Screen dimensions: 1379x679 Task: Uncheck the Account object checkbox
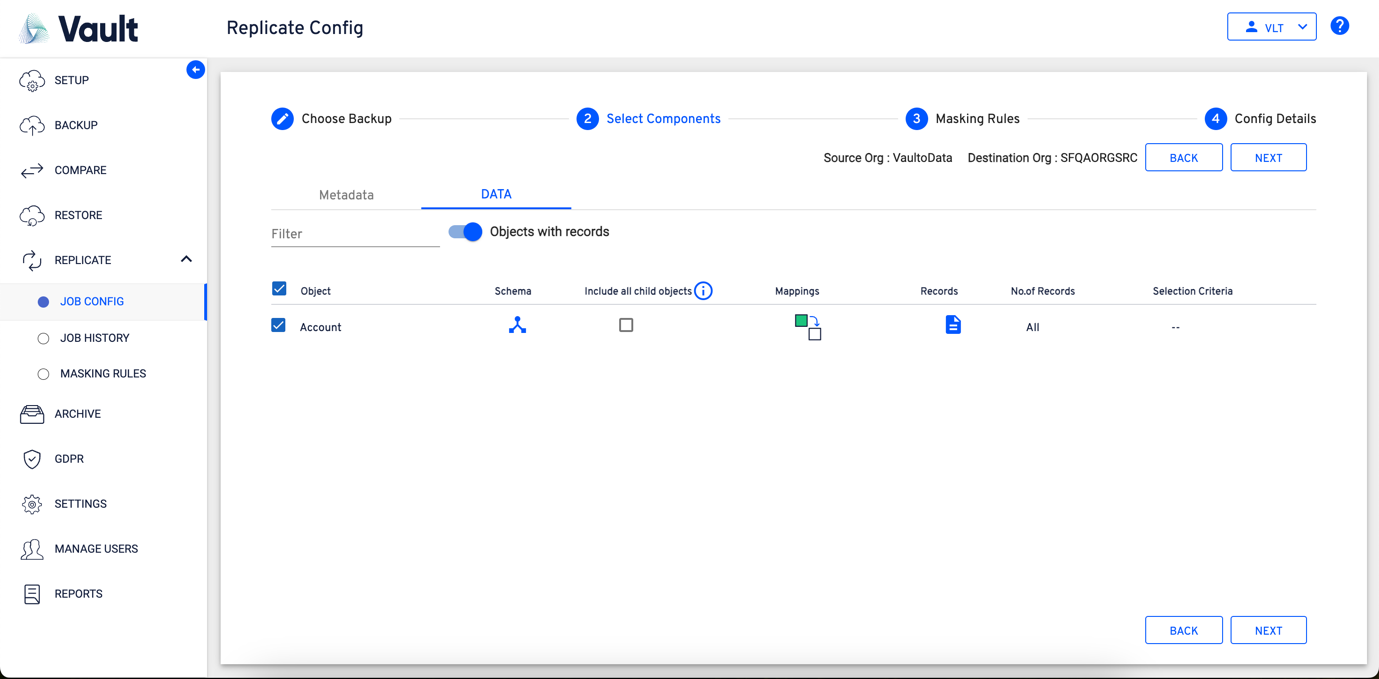point(279,326)
